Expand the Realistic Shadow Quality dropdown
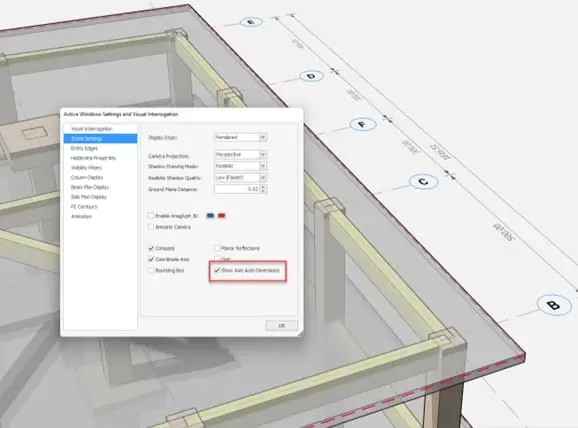578x428 pixels. point(241,178)
